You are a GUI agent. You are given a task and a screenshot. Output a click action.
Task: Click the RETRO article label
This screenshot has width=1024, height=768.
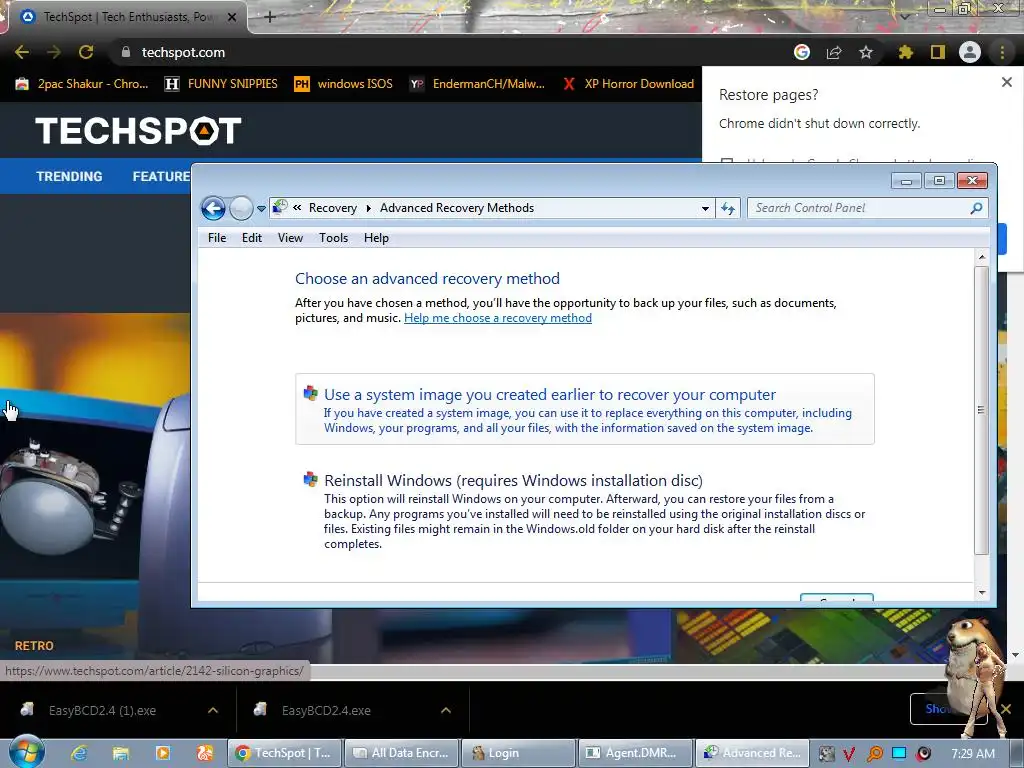tap(34, 646)
